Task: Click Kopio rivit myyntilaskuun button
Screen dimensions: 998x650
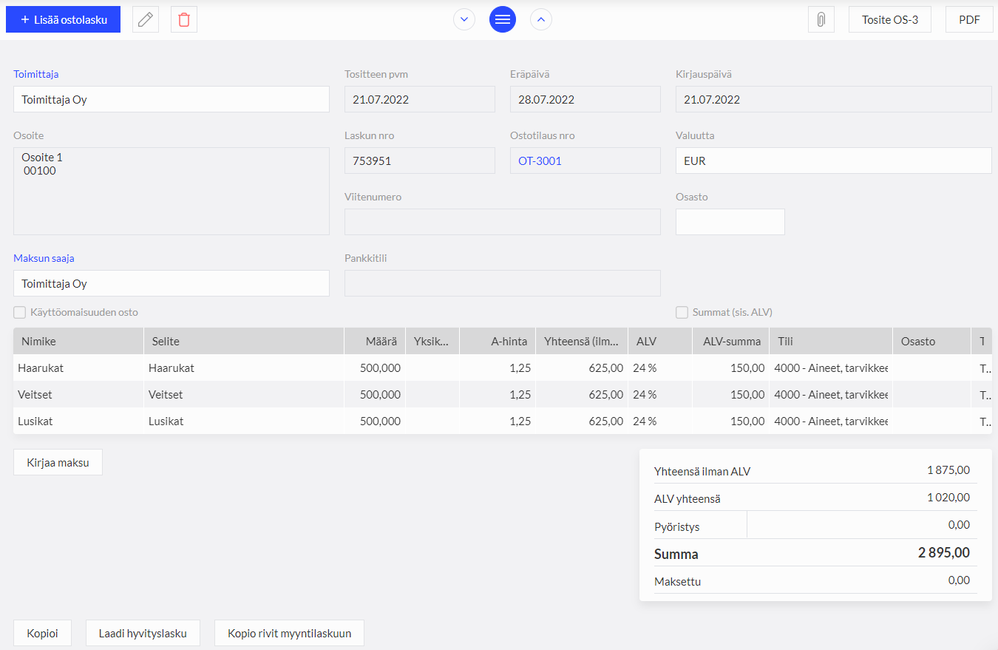Action: coord(289,633)
